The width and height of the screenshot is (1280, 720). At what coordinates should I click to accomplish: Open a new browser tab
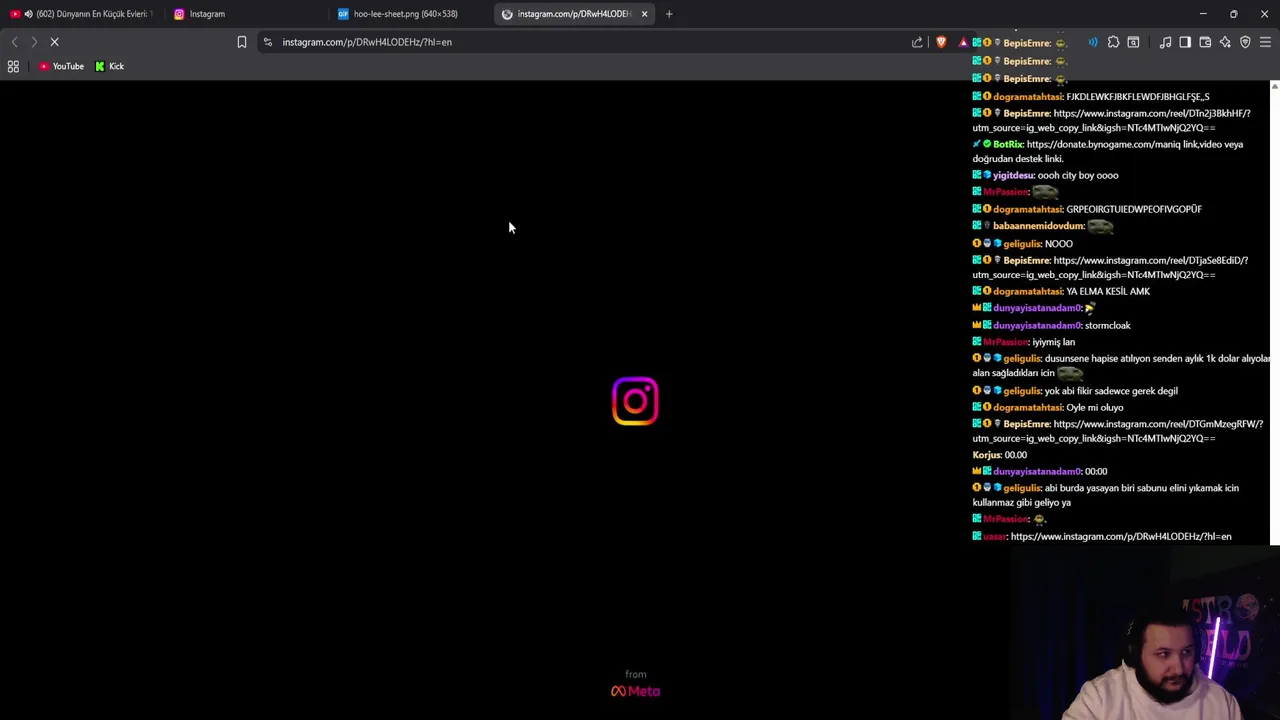tap(669, 14)
